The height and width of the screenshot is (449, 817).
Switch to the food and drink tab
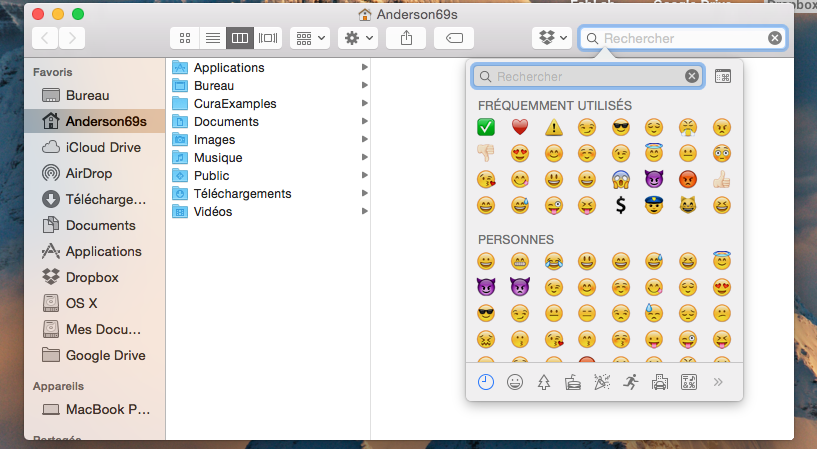(573, 382)
